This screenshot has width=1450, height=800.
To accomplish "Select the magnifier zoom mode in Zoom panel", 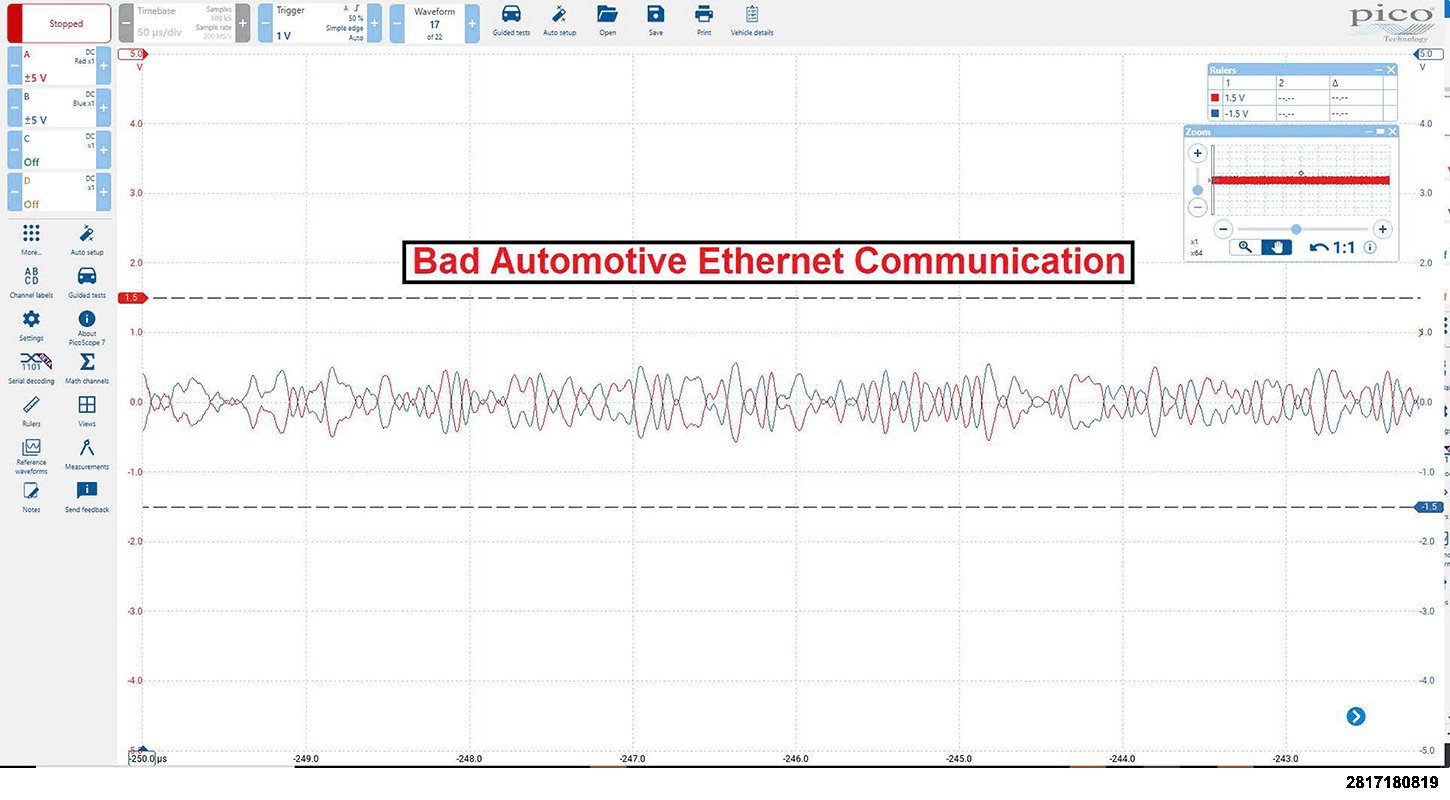I will [1245, 247].
